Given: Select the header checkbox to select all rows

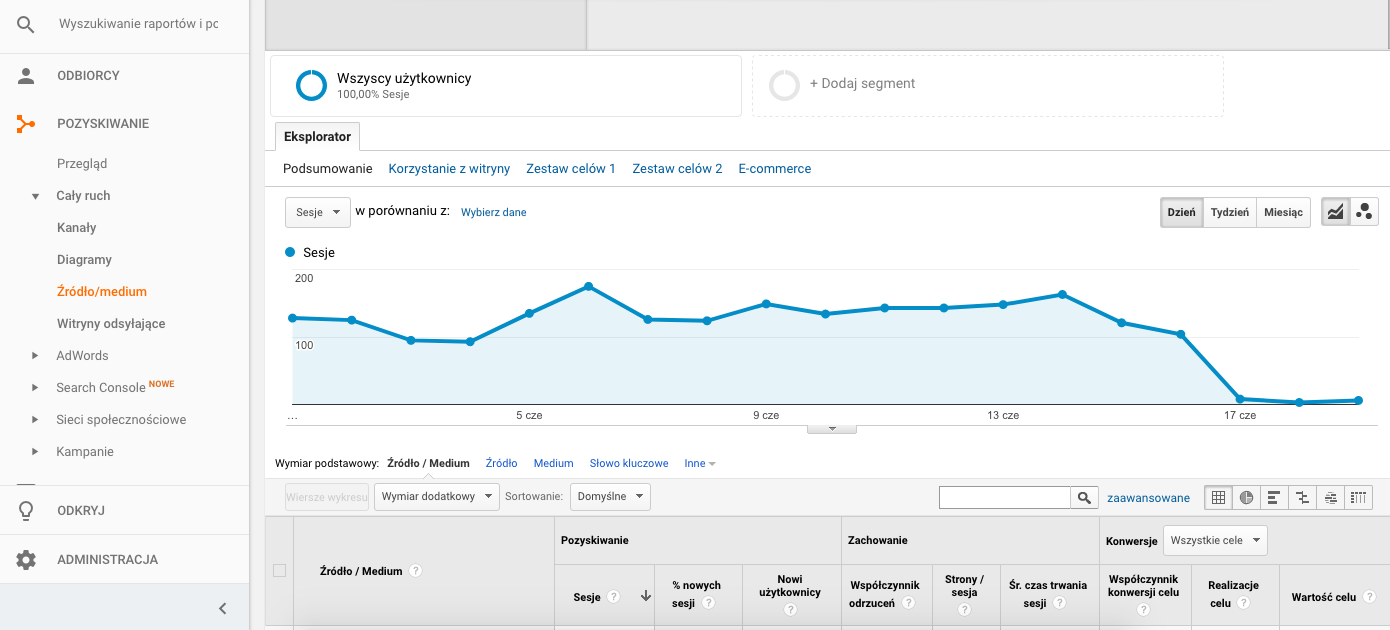Looking at the screenshot, I should pyautogui.click(x=278, y=569).
